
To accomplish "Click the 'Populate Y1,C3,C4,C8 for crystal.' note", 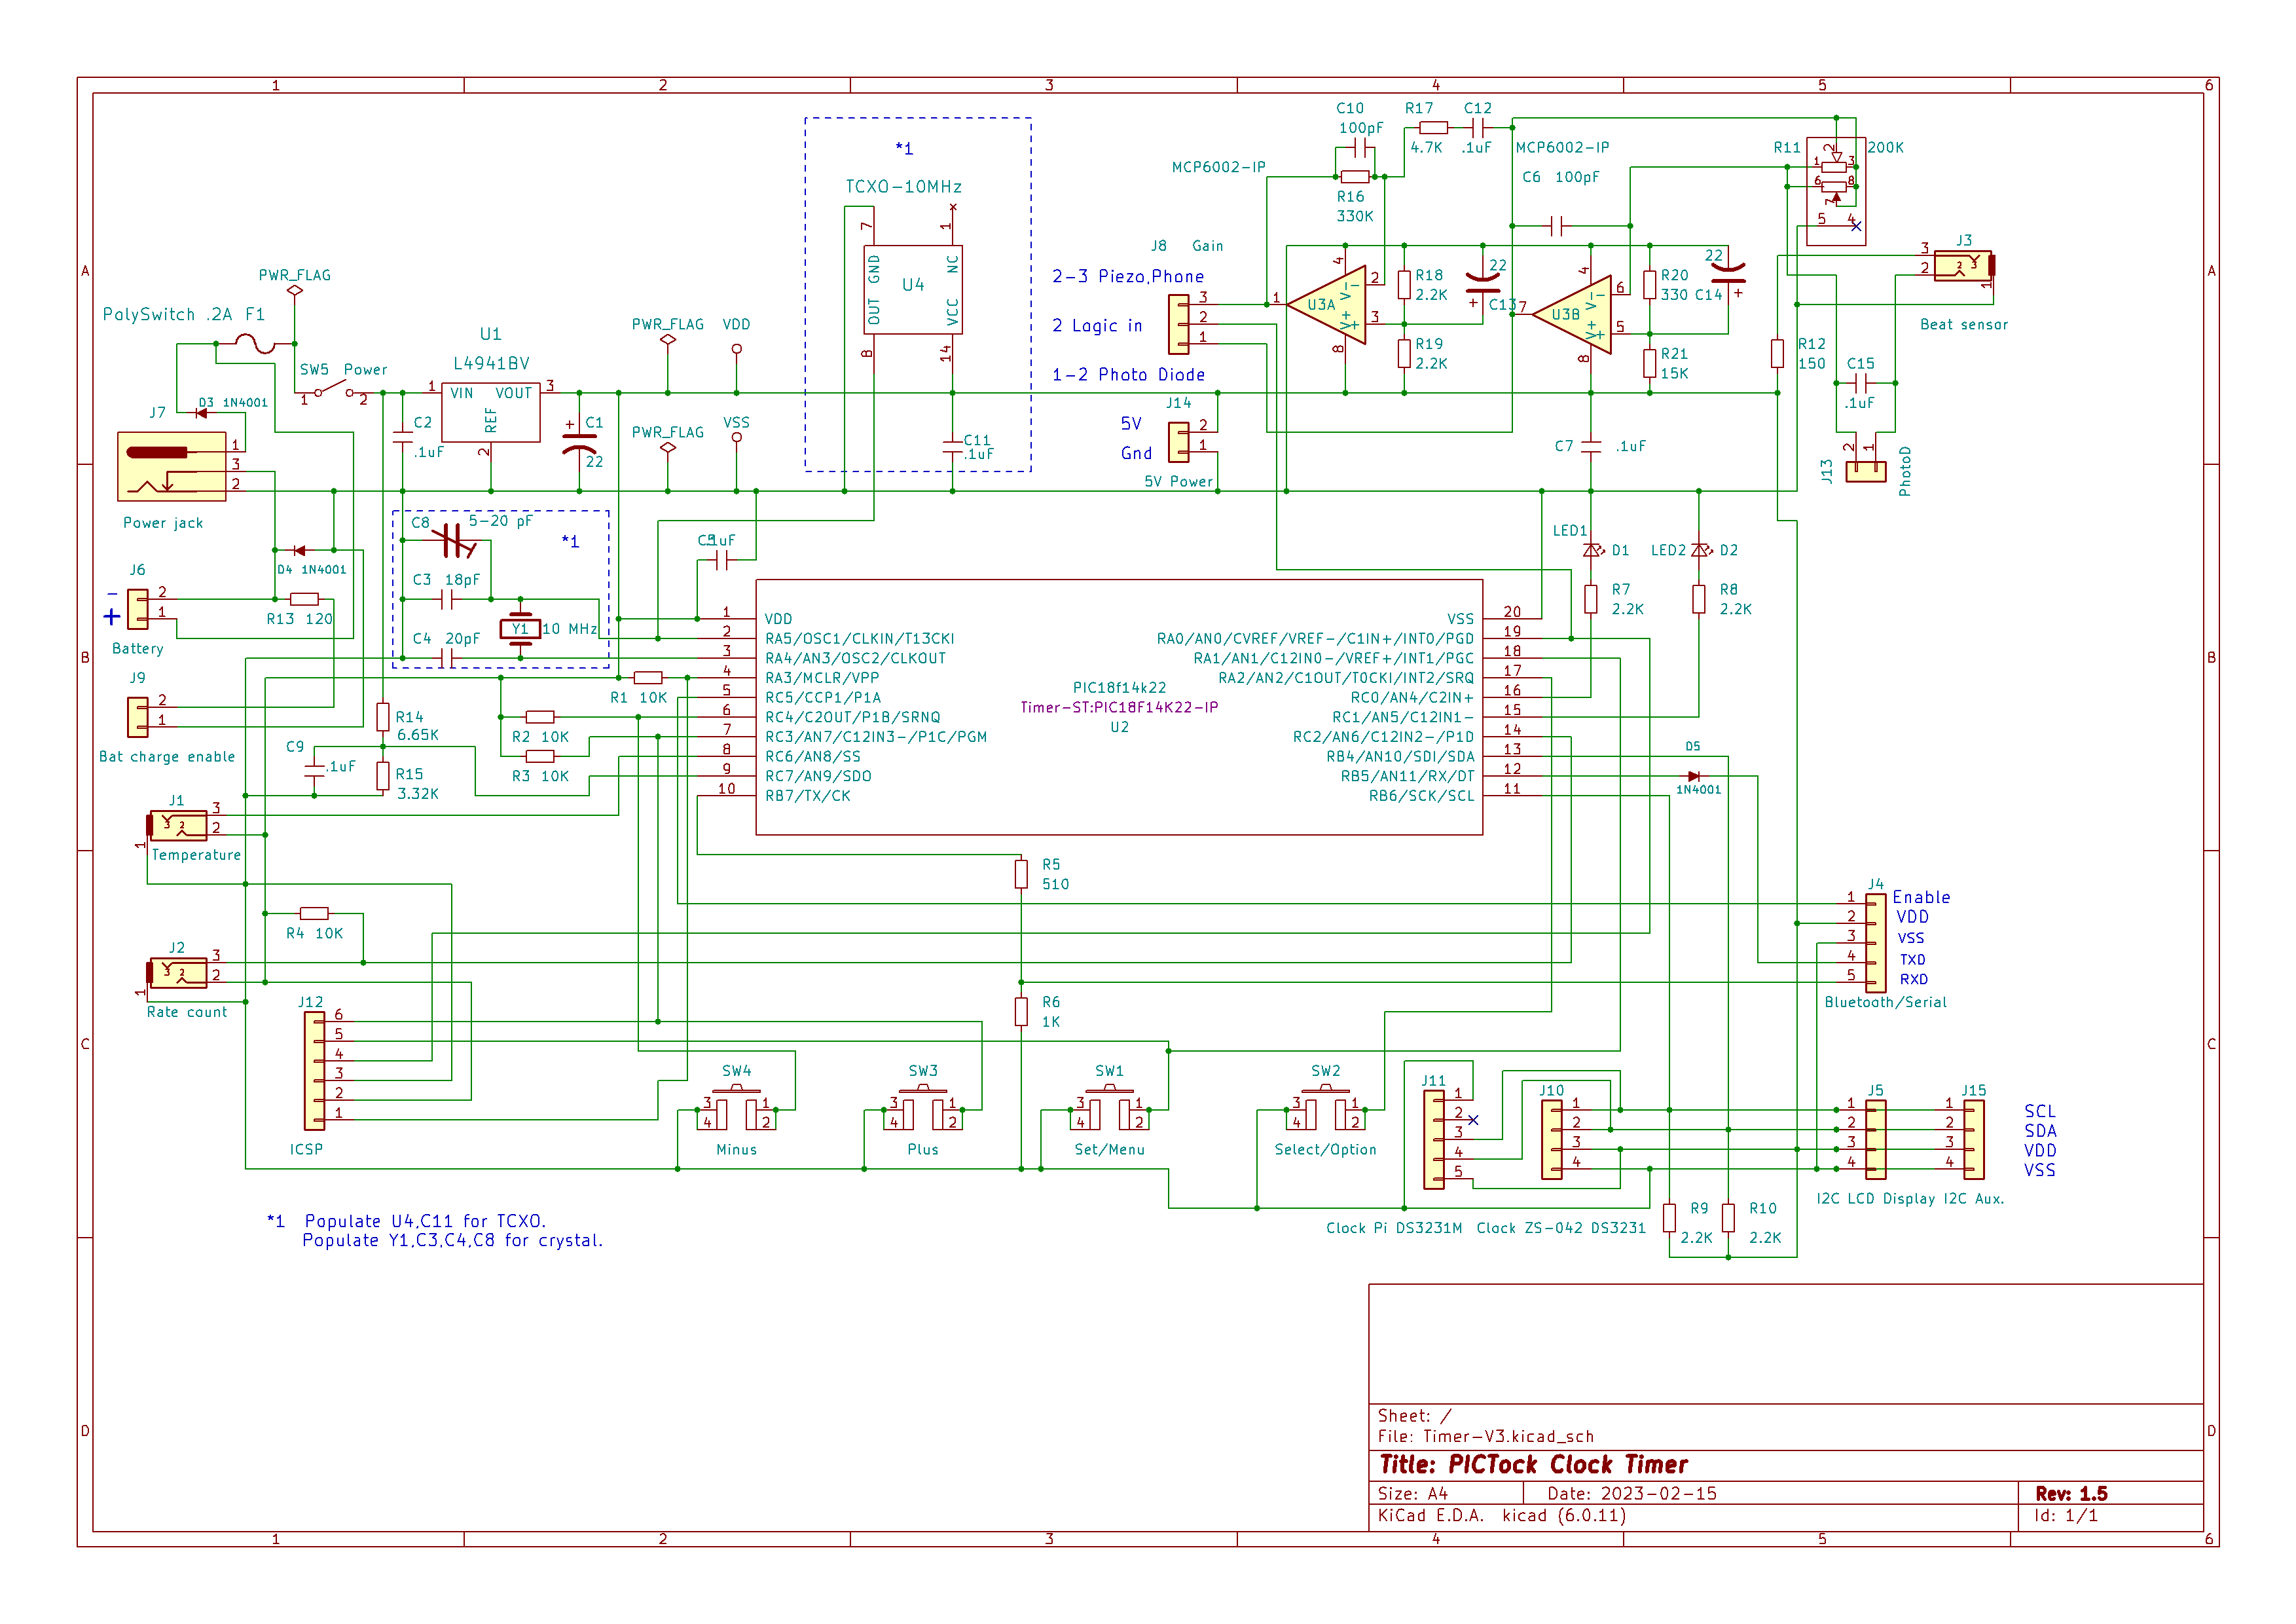I will (453, 1241).
